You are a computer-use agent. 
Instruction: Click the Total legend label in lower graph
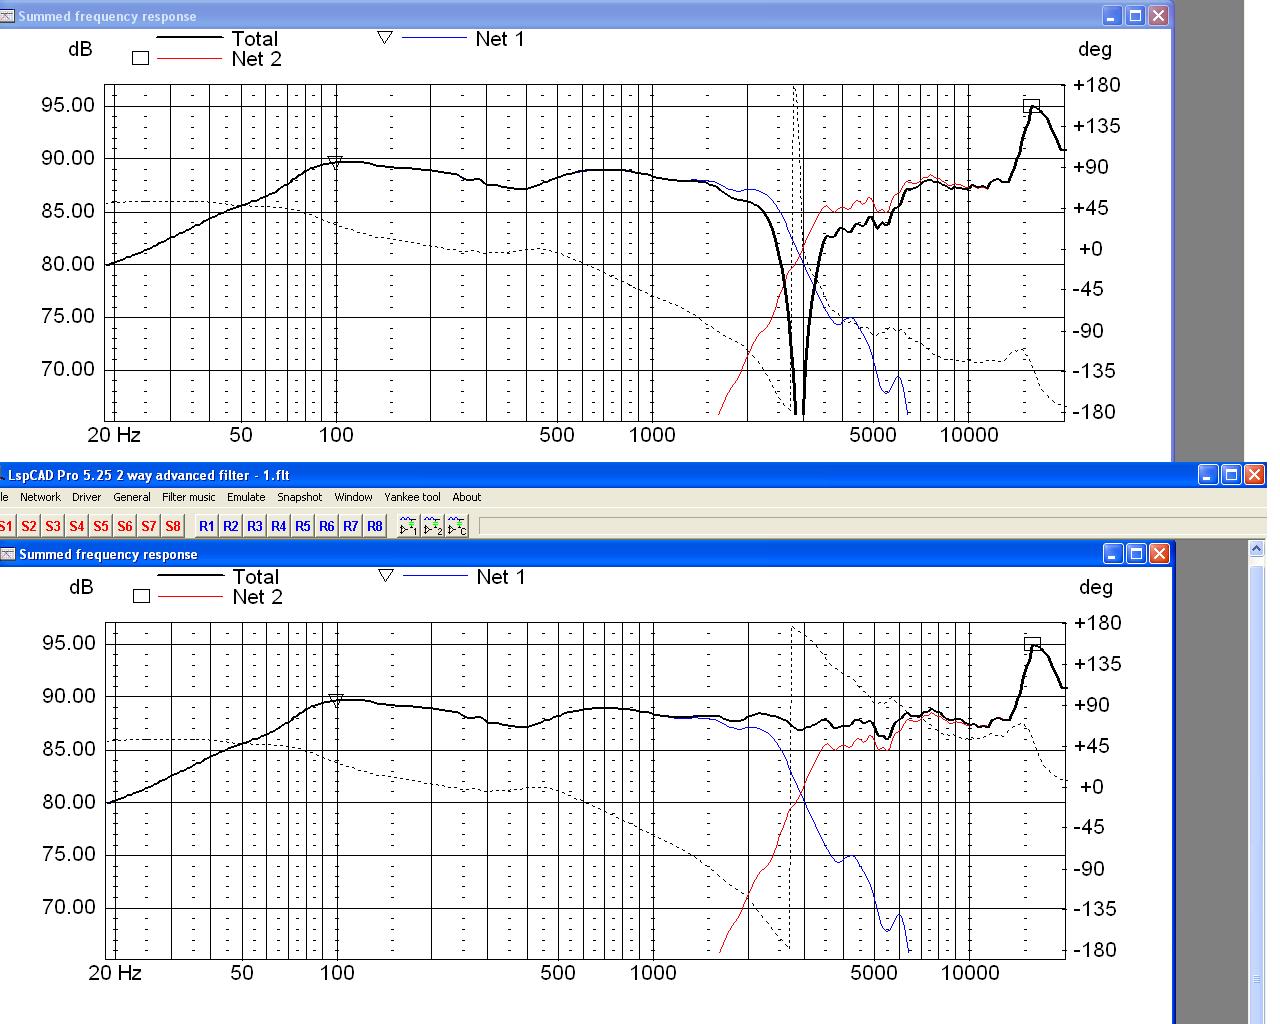tap(256, 577)
